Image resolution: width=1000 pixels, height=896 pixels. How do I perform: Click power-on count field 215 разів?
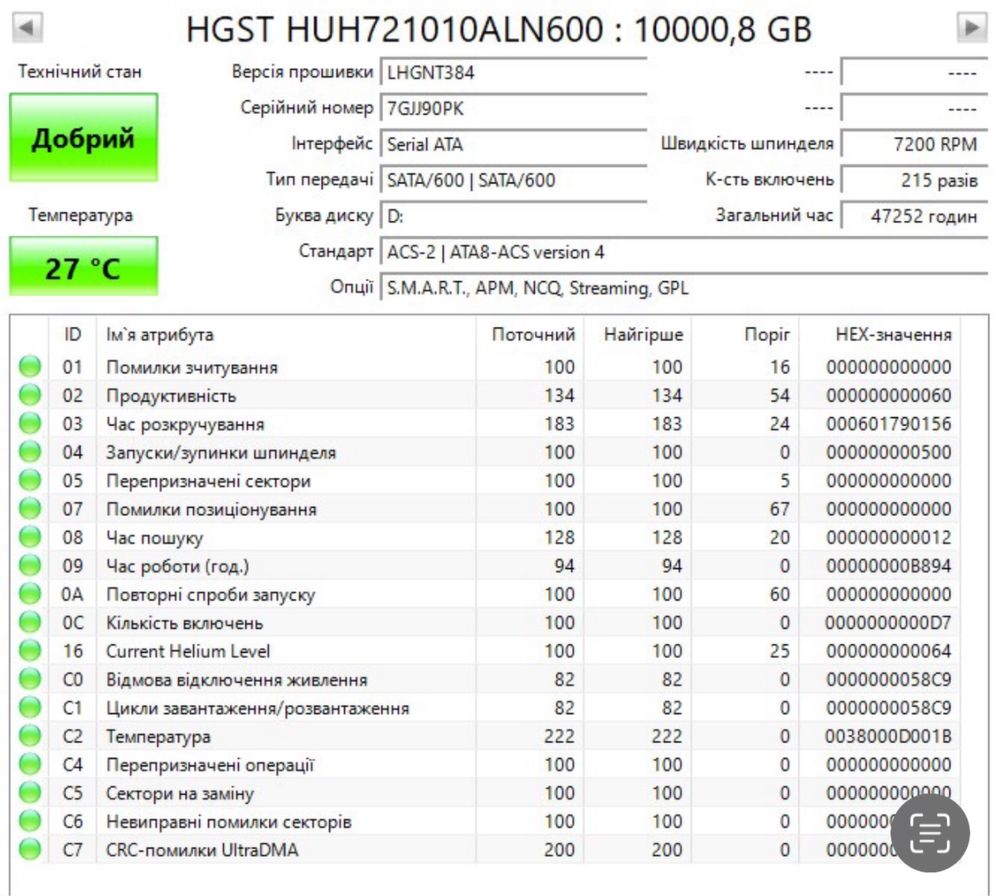pyautogui.click(x=915, y=180)
